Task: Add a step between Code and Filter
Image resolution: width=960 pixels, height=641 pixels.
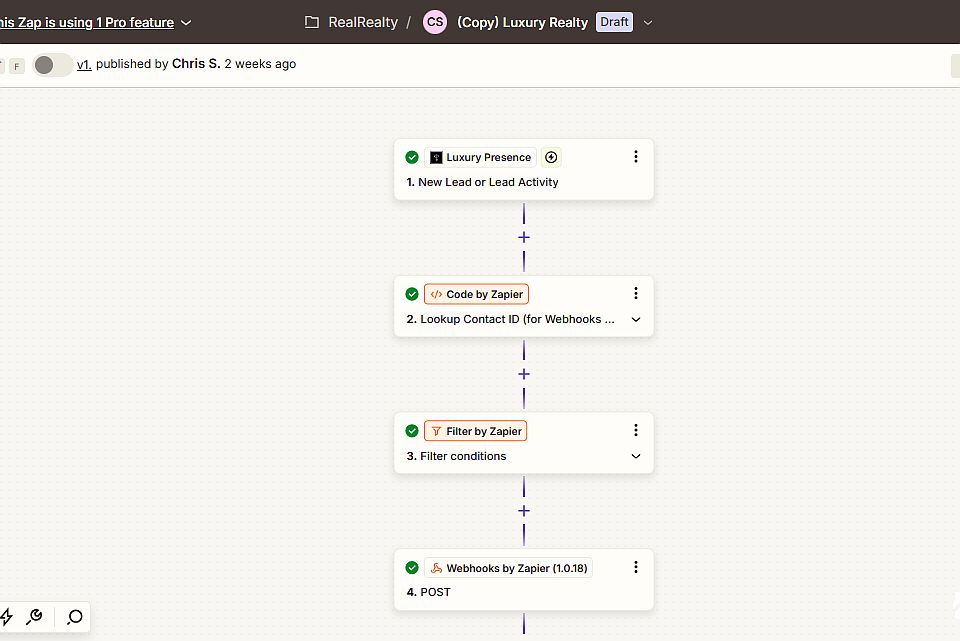Action: (524, 374)
